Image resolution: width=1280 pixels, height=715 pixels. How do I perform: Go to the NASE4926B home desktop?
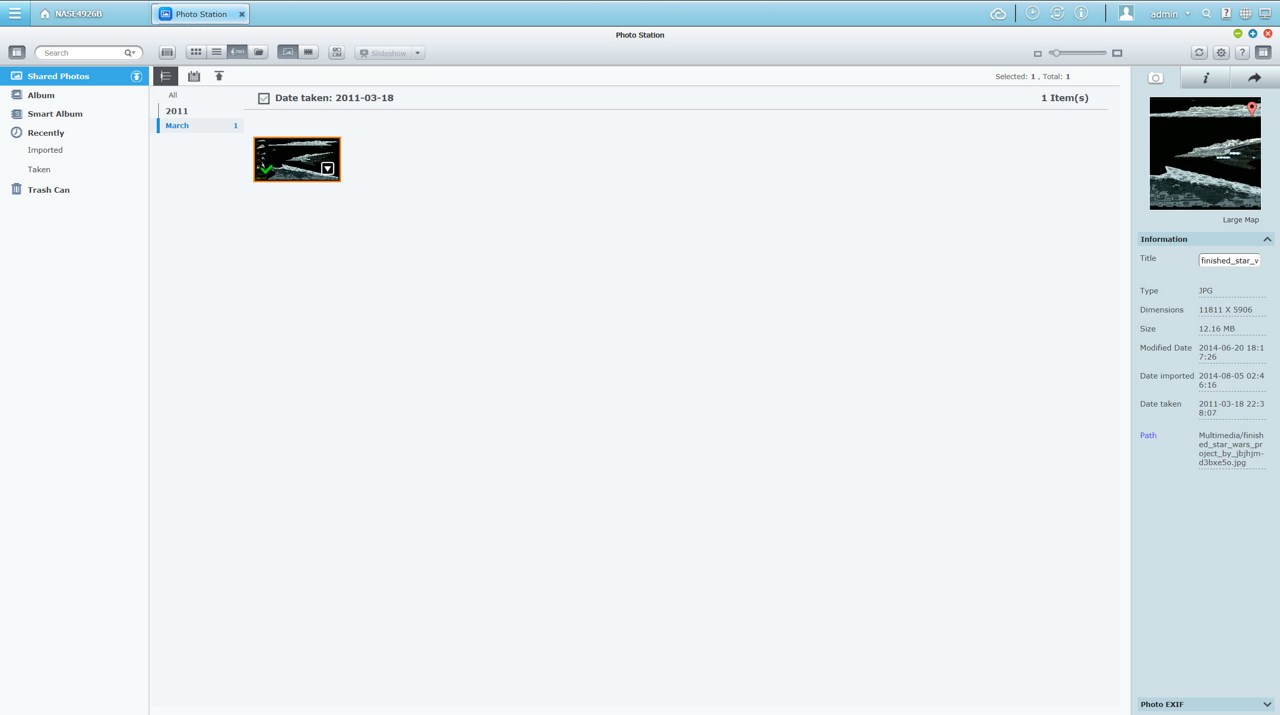coord(71,14)
